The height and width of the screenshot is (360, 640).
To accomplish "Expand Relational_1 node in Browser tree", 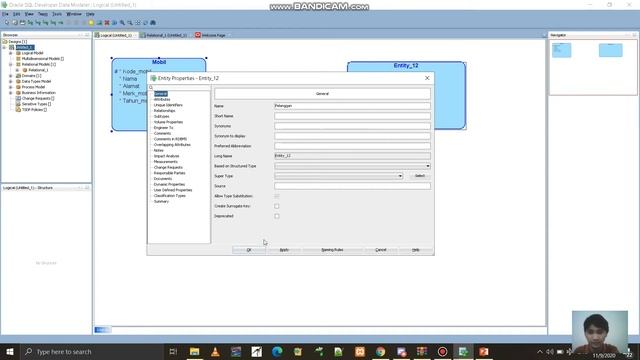I will point(17,70).
